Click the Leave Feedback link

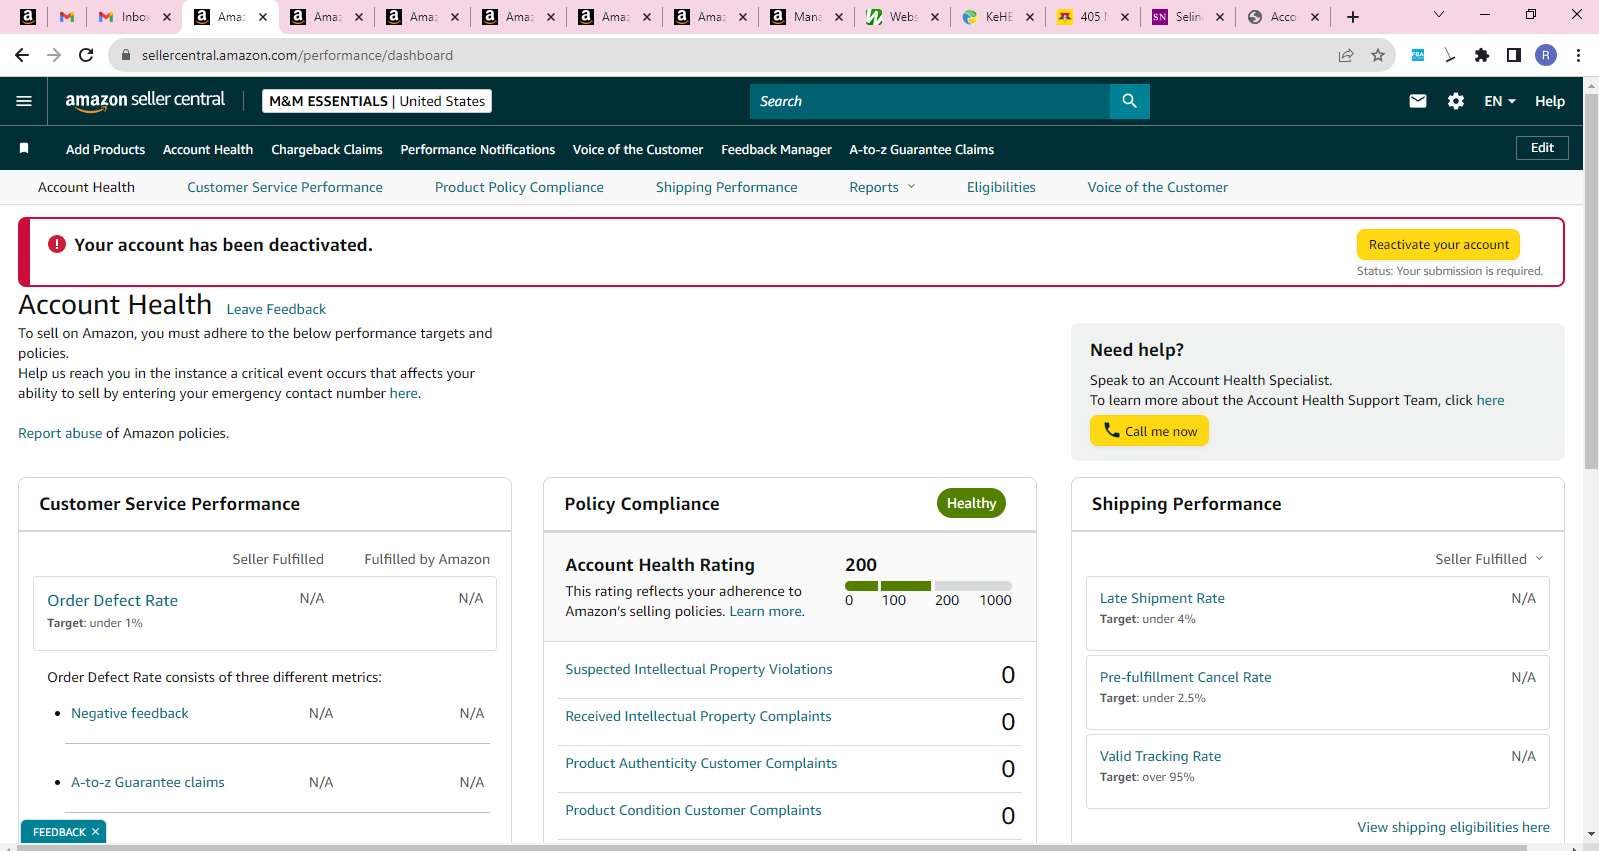[276, 309]
